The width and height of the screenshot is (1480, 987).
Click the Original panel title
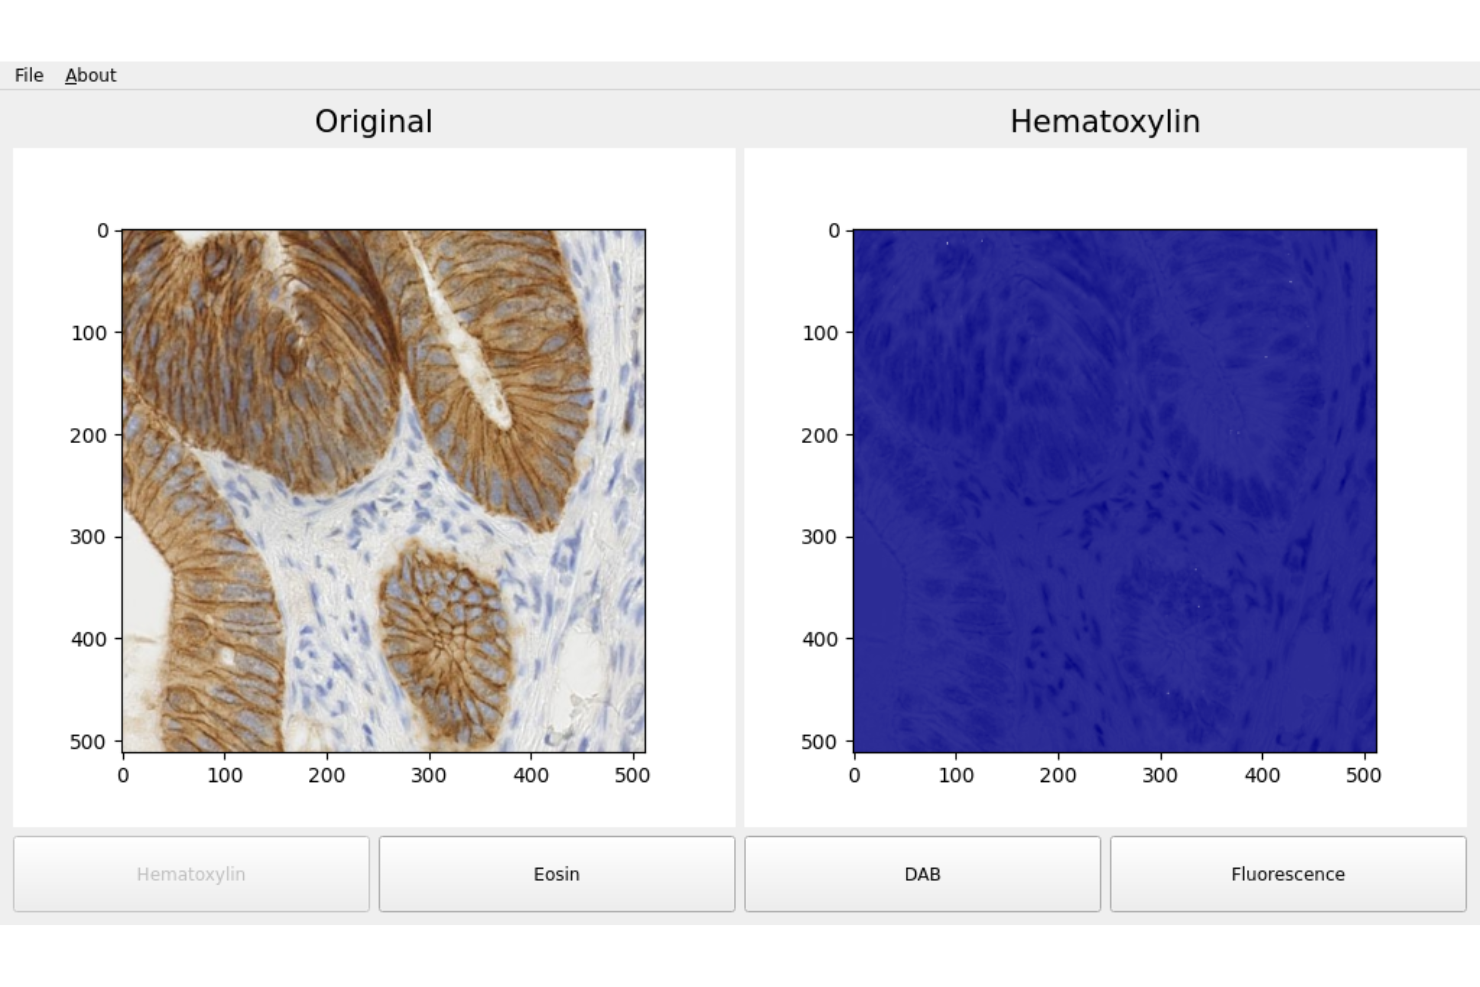pos(373,121)
